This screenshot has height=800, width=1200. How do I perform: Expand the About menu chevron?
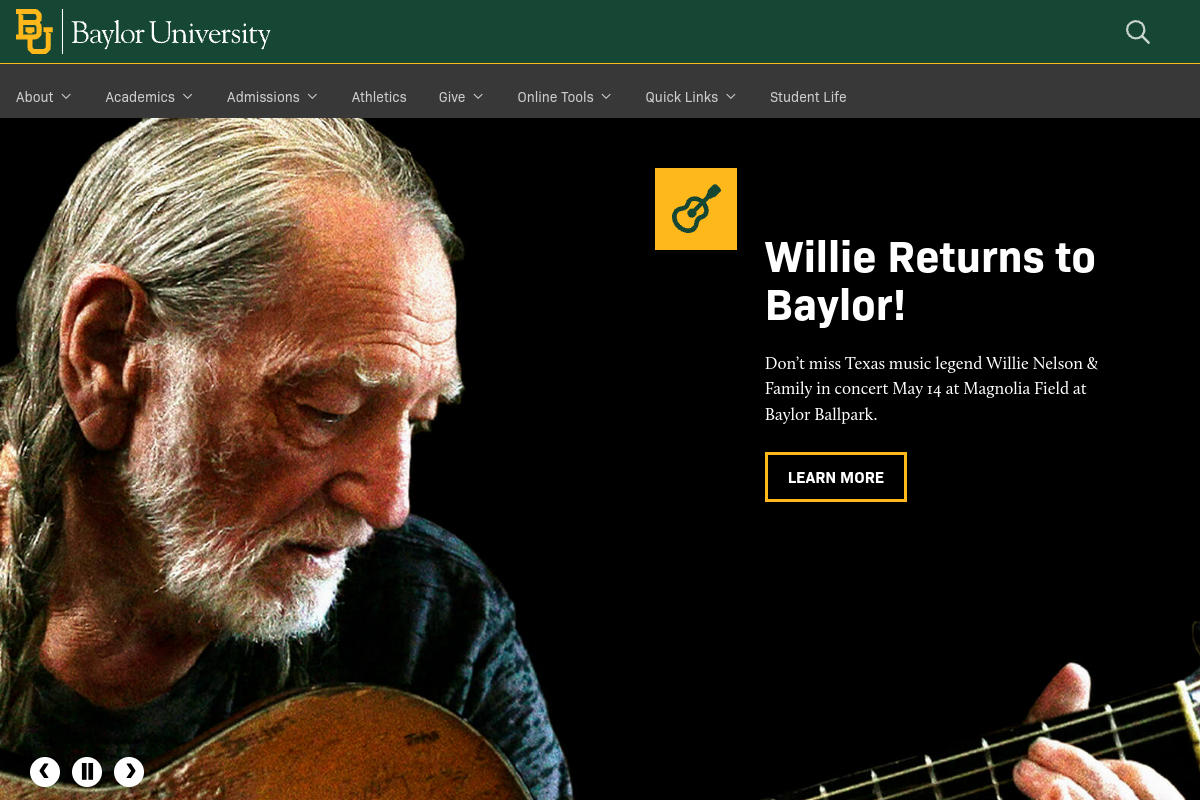click(x=67, y=97)
